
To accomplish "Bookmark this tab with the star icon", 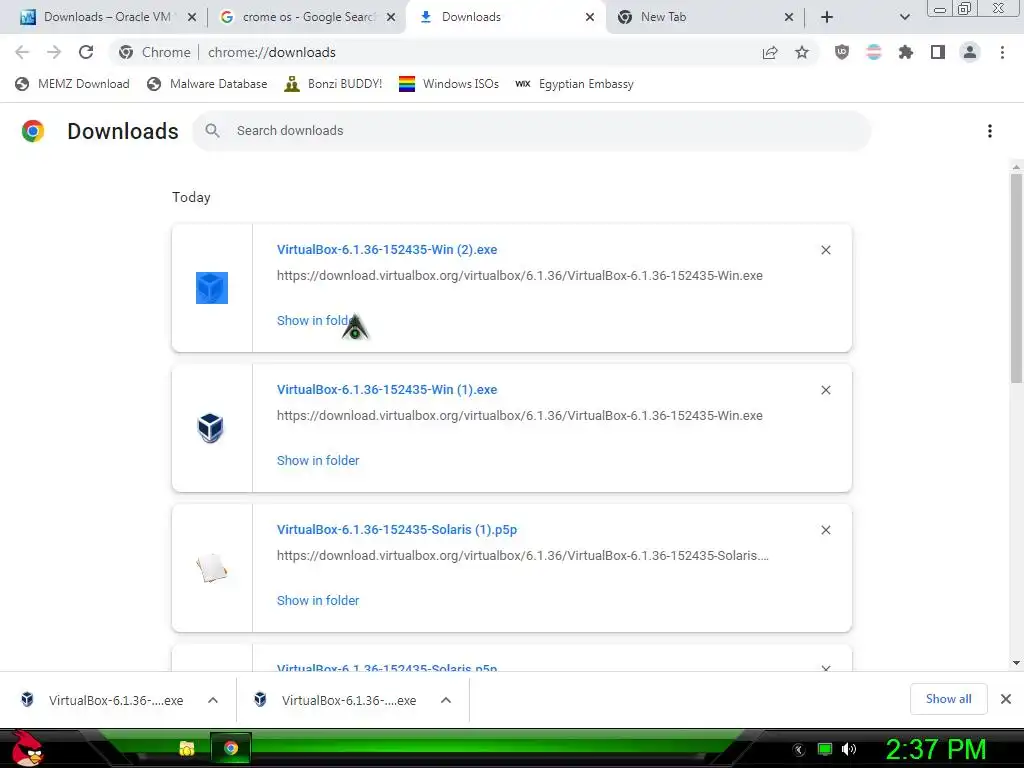I will 802,52.
